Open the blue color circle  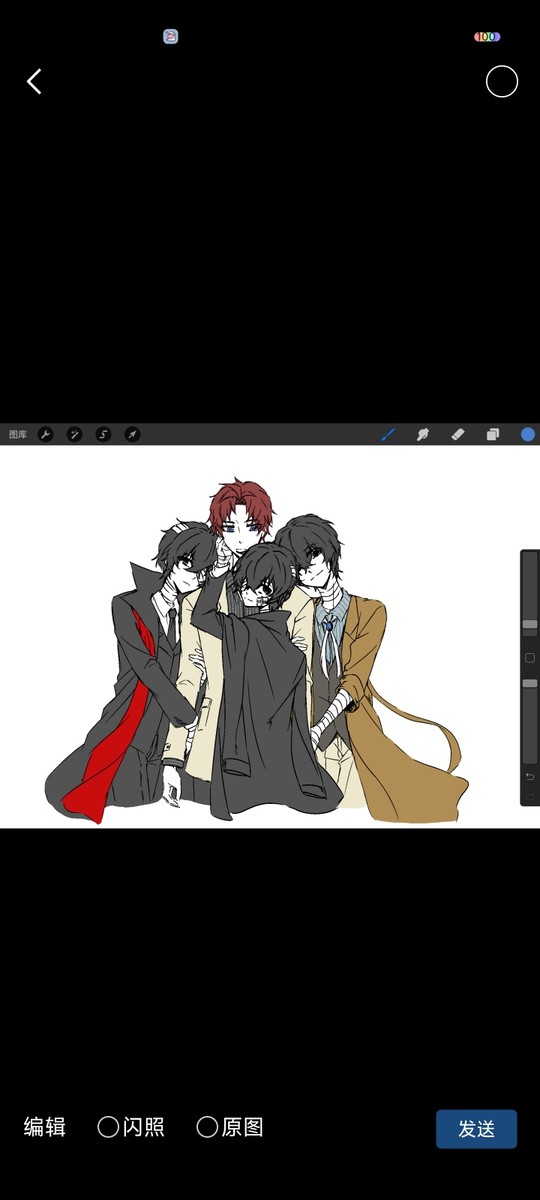528,434
